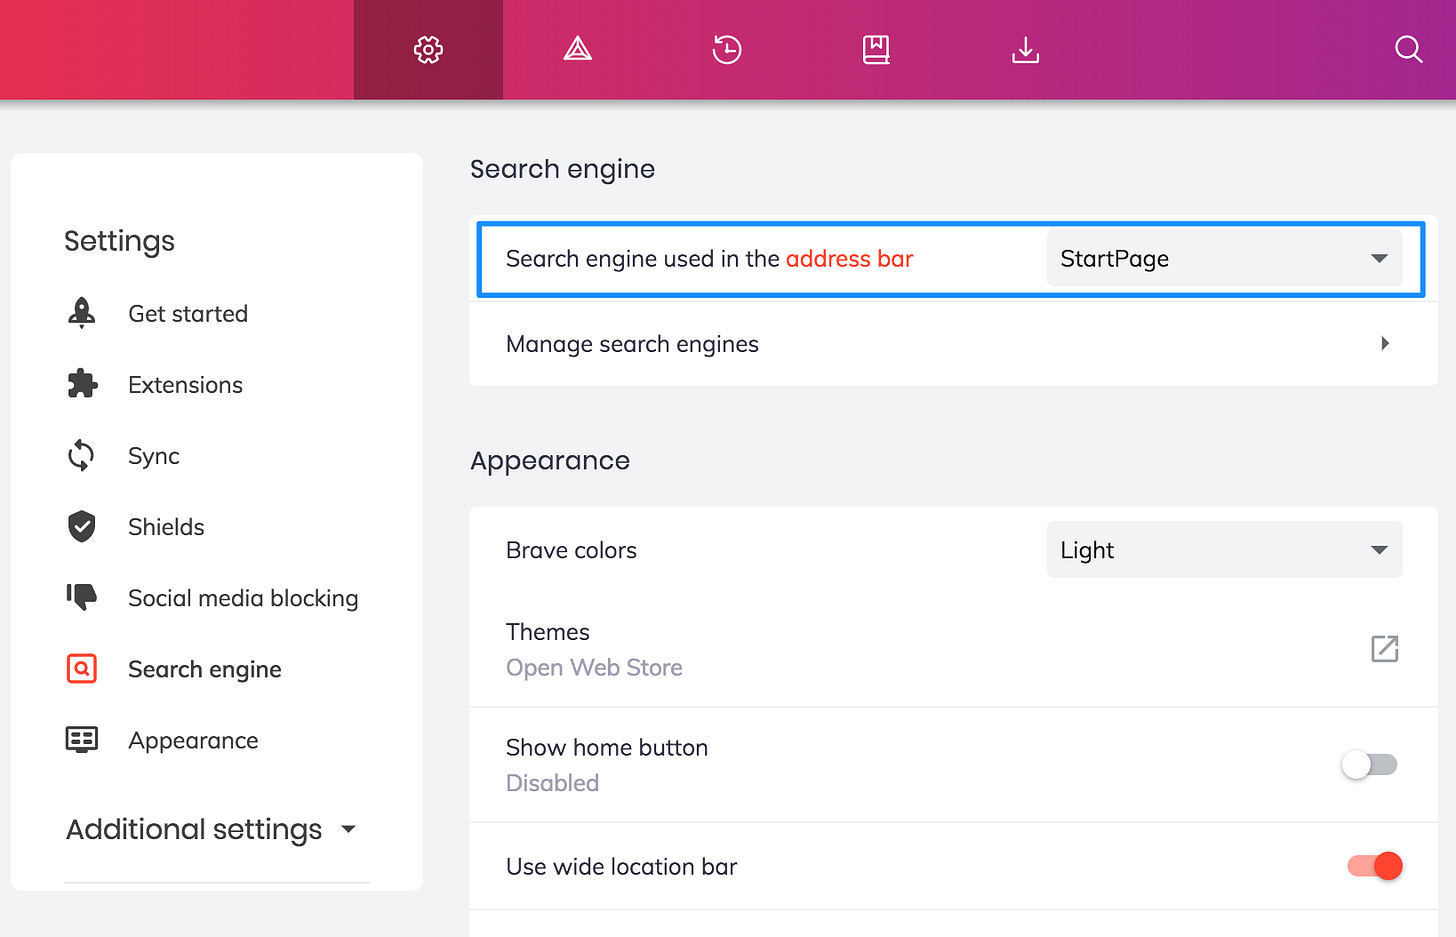Select Social media blocking in sidebar
The width and height of the screenshot is (1456, 937).
pyautogui.click(x=243, y=598)
